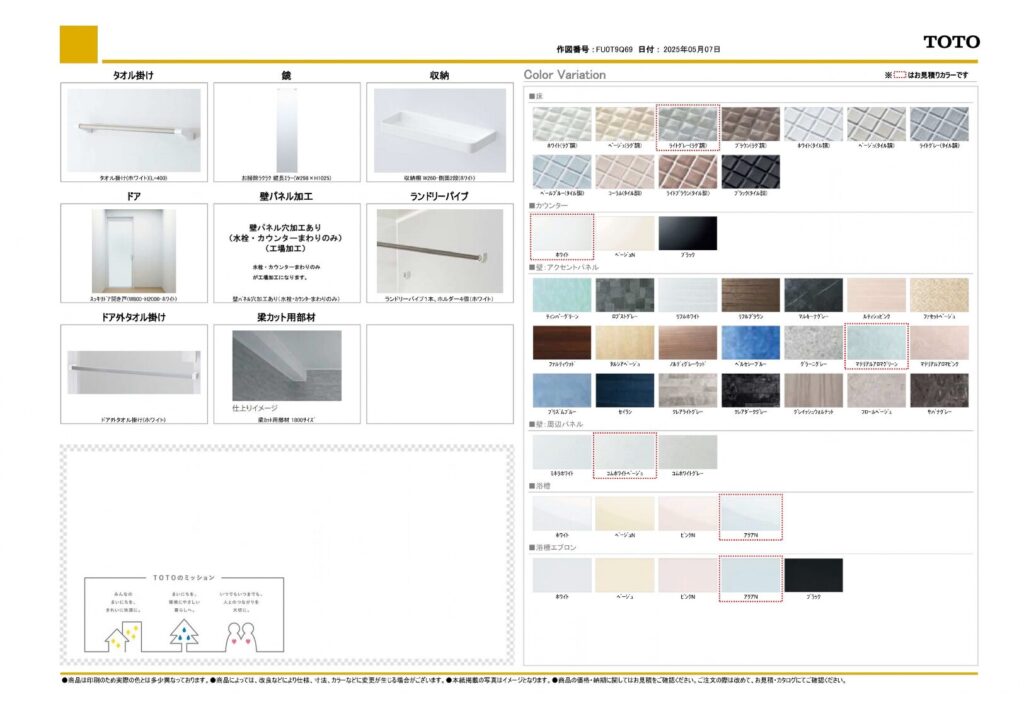Click the Color Variation section heading
1024x709 pixels.
[565, 74]
